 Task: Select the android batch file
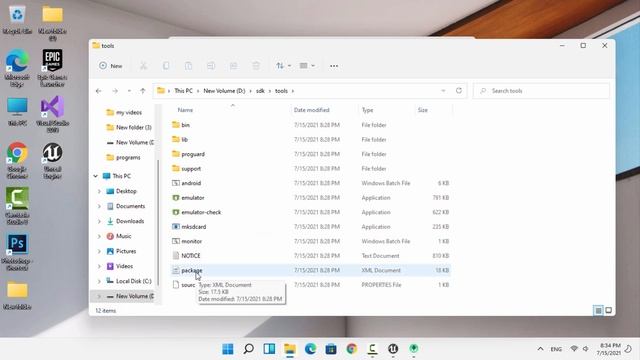click(310, 183)
